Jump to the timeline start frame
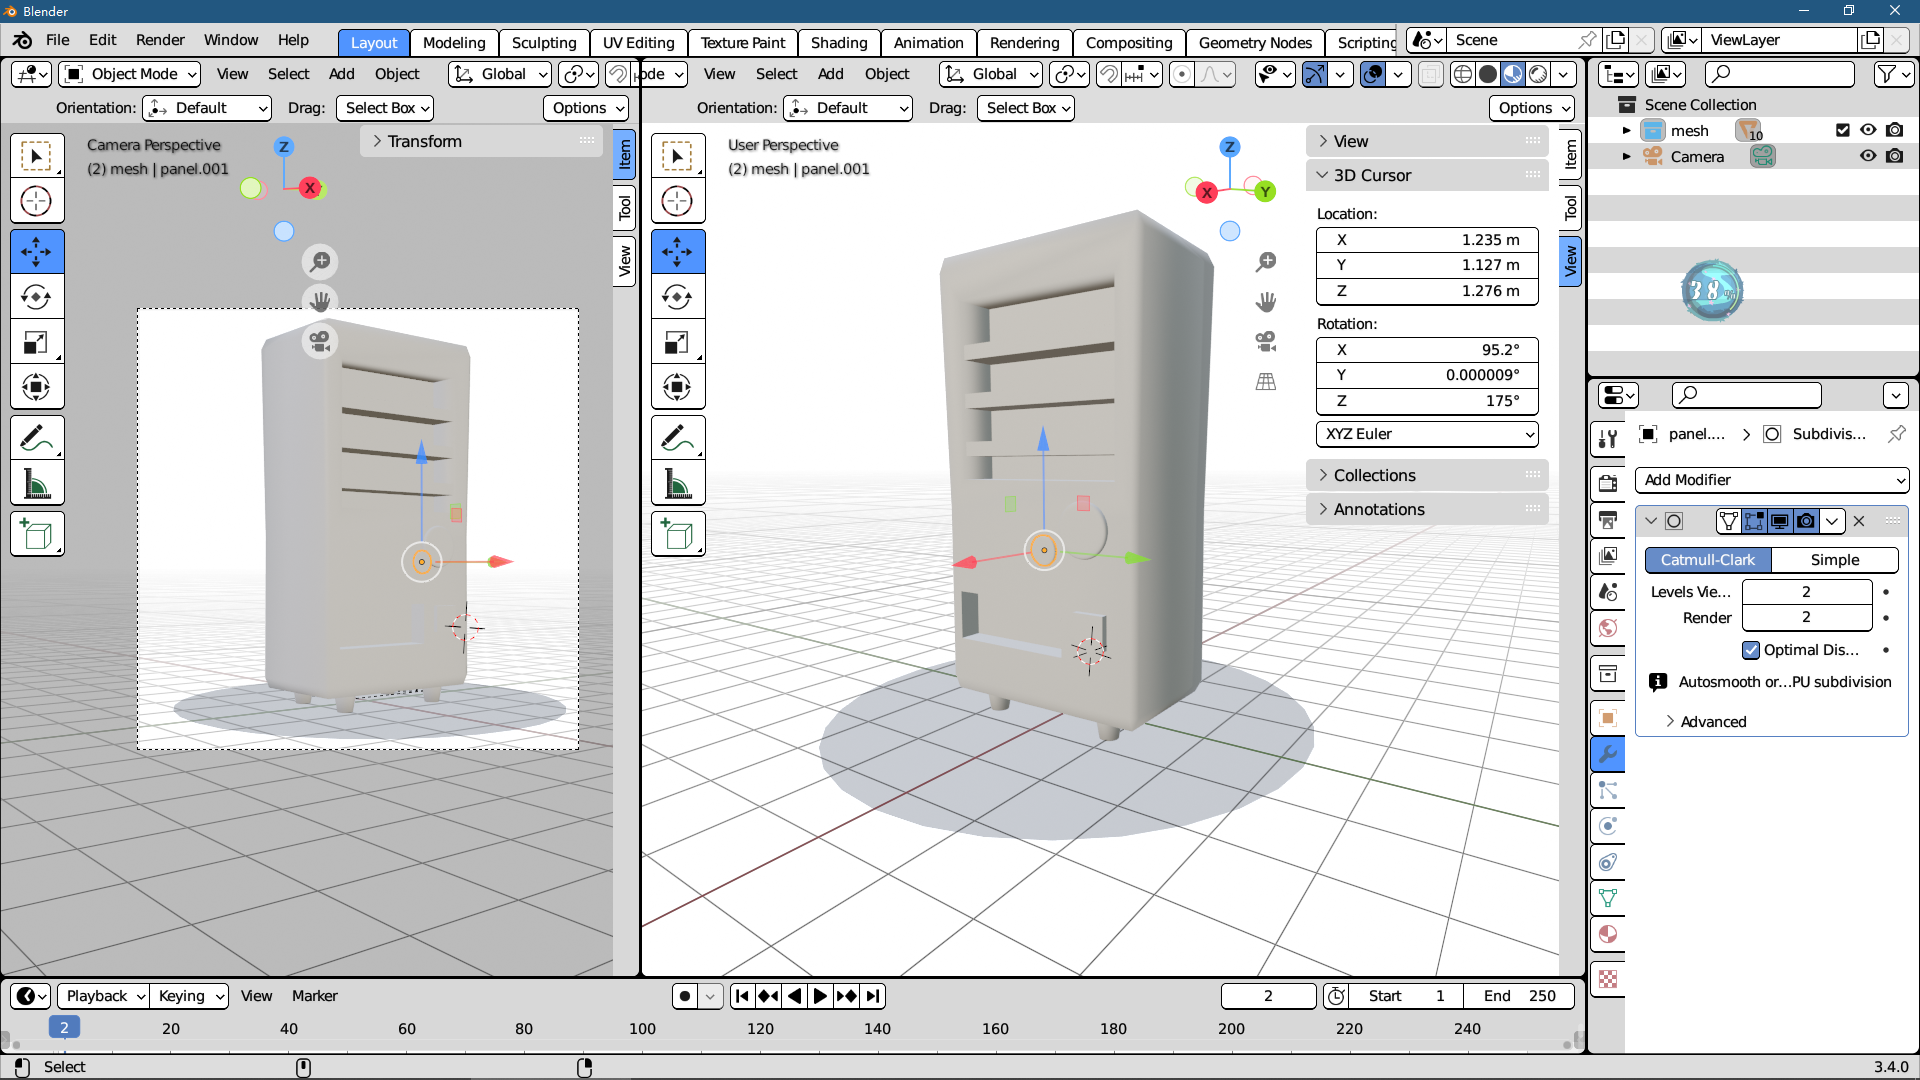The image size is (1920, 1080). coord(742,996)
